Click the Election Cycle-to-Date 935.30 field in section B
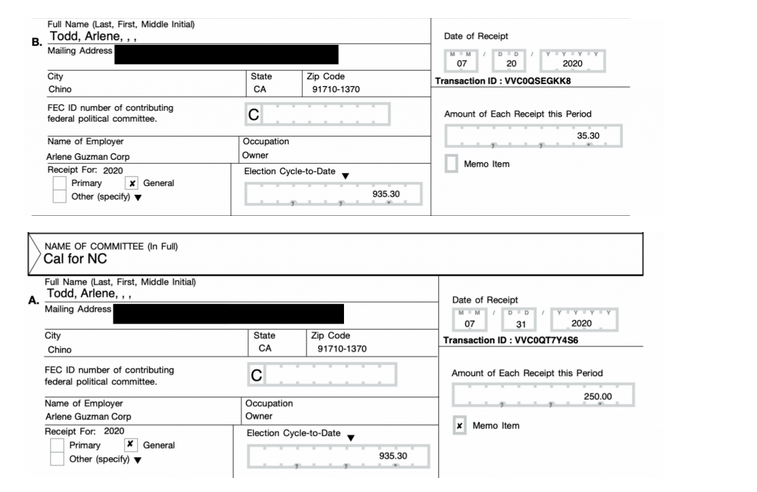Screen dimensions: 757x492 (x=333, y=194)
